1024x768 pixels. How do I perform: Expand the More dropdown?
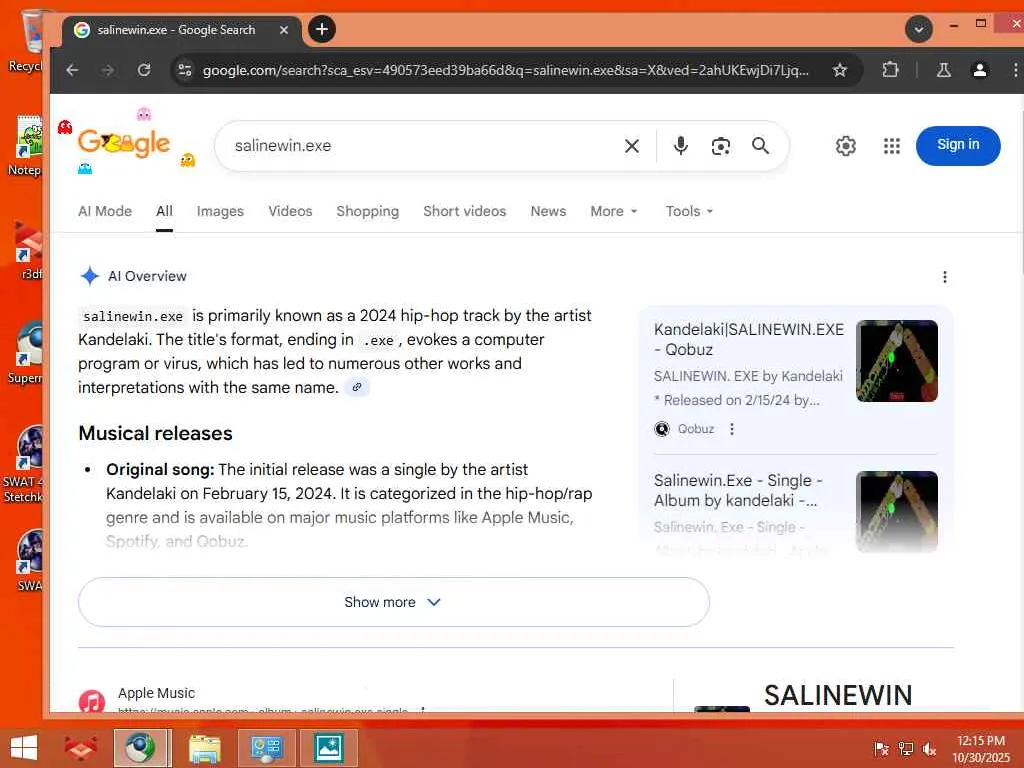pos(614,211)
